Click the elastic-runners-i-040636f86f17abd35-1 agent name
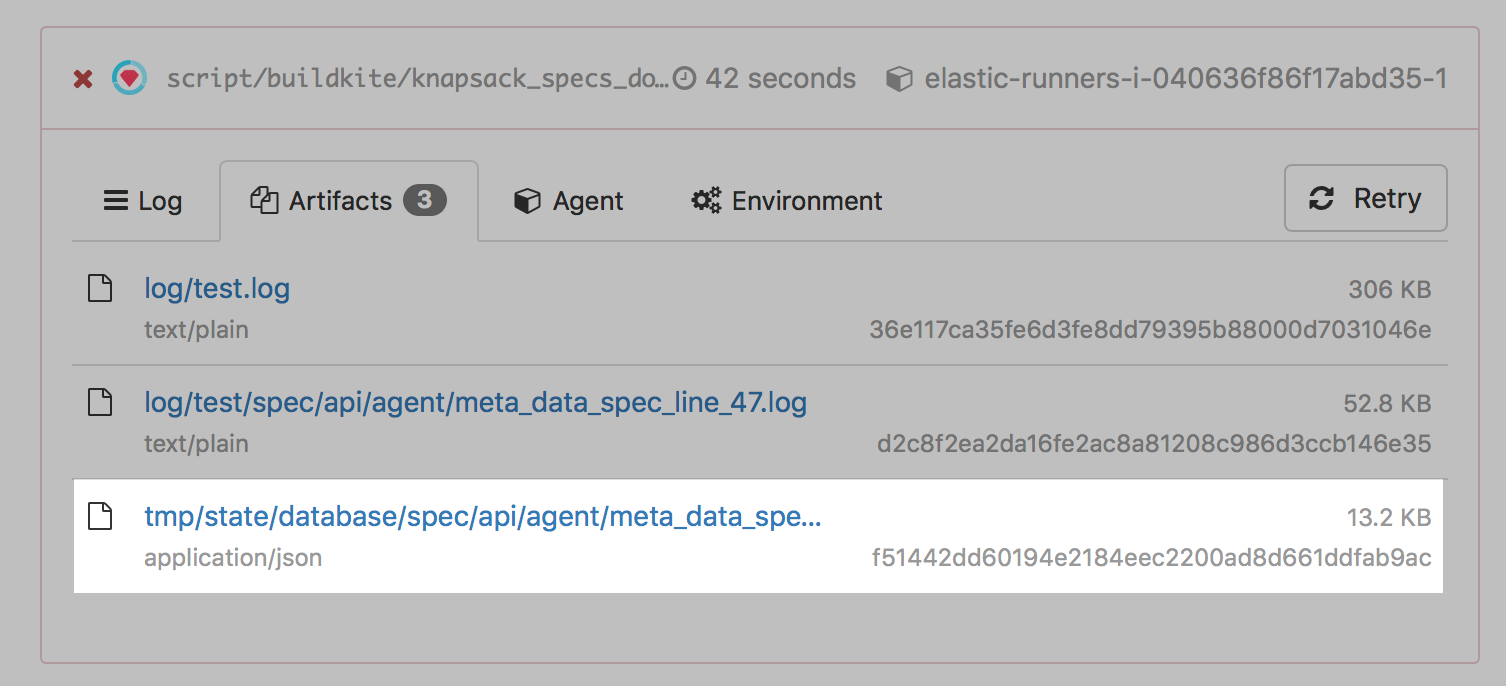 1185,79
